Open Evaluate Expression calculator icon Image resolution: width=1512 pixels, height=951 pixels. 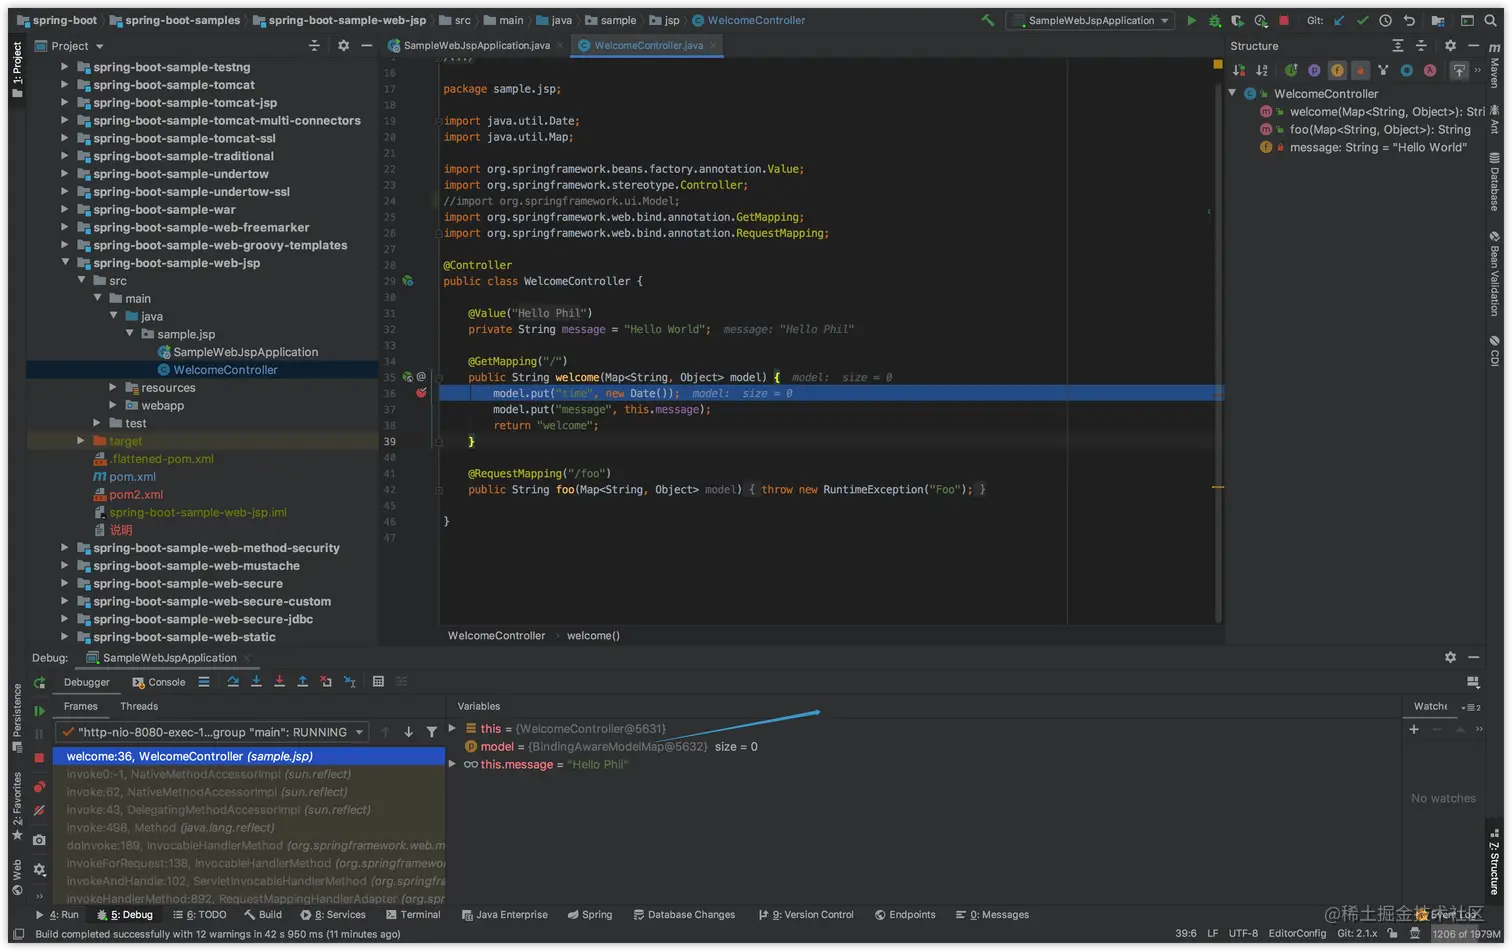pos(378,682)
